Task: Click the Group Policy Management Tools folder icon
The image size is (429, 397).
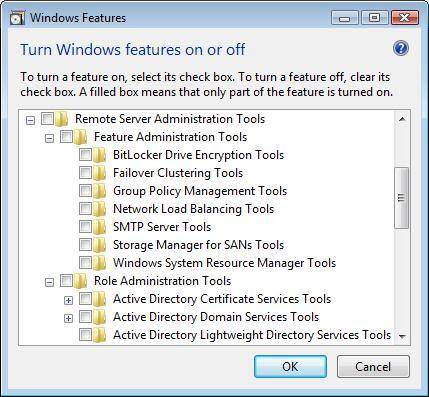Action: point(100,191)
